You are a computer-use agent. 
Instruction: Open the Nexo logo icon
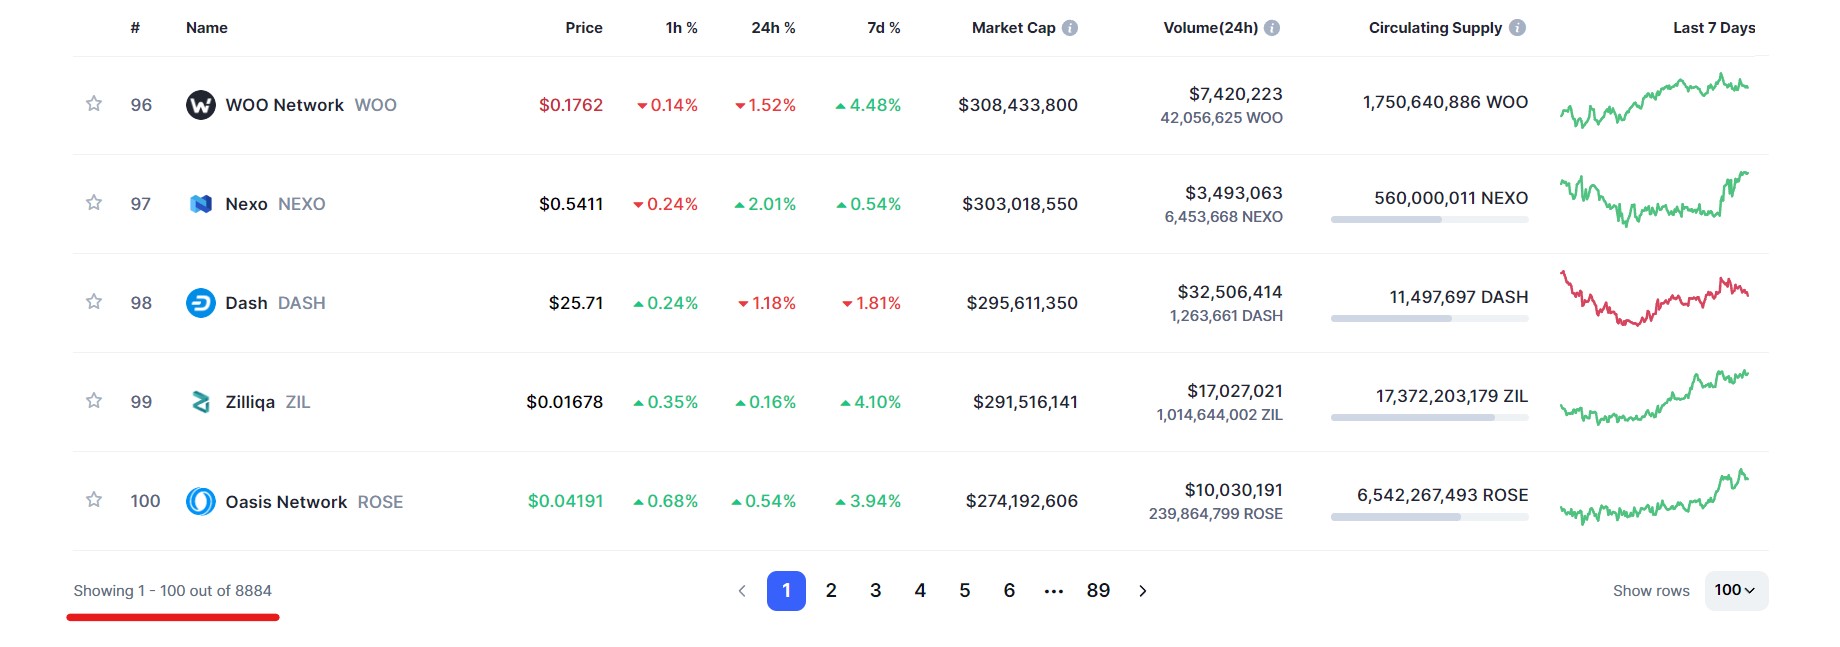tap(201, 203)
